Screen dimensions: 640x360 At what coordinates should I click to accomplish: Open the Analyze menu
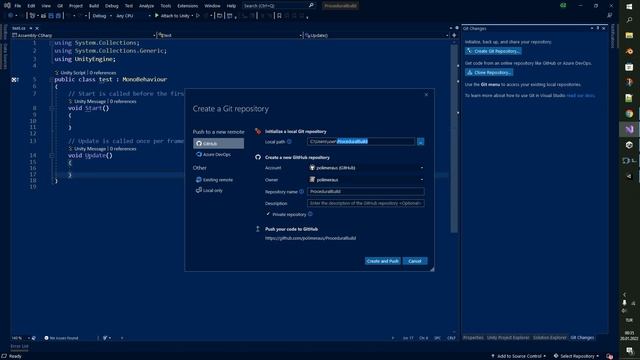tap(146, 6)
